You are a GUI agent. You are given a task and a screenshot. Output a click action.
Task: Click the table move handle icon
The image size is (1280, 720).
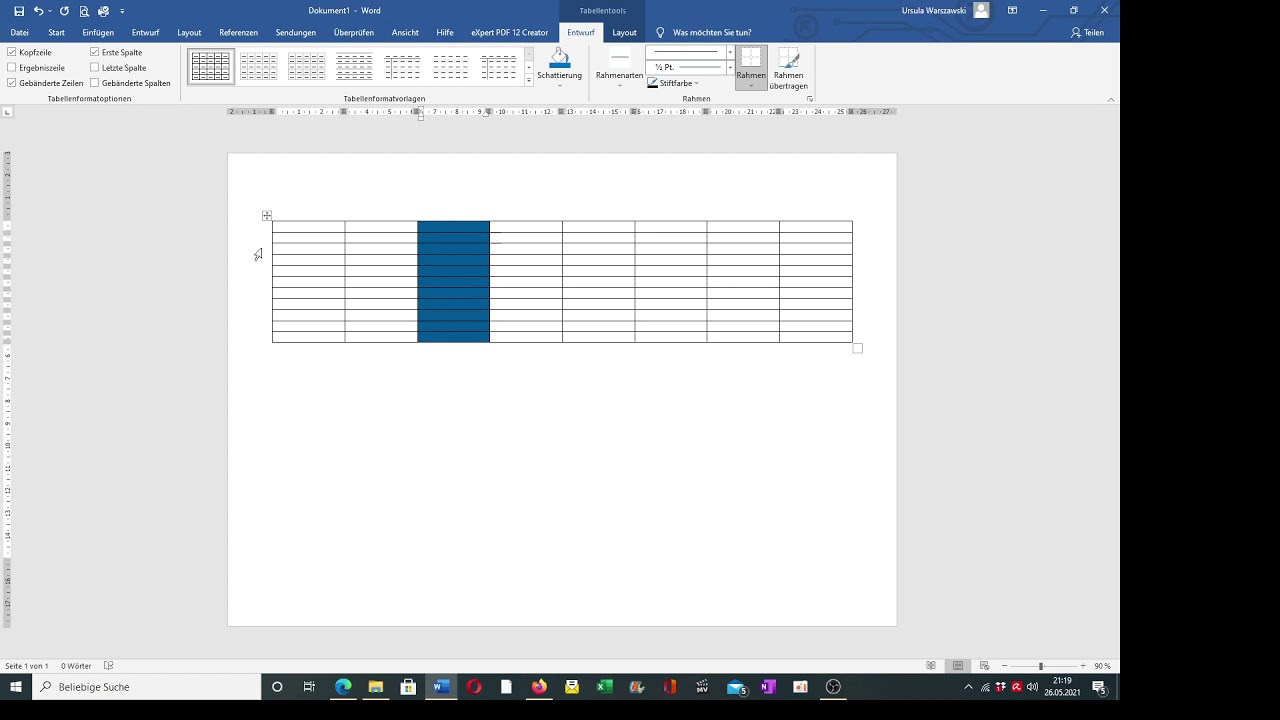pyautogui.click(x=267, y=215)
